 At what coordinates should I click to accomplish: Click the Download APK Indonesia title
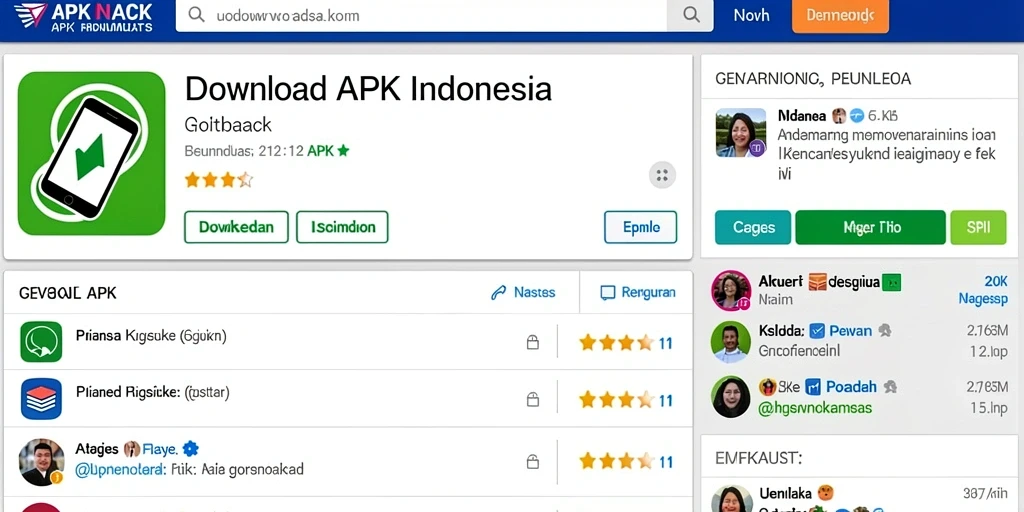tap(368, 88)
